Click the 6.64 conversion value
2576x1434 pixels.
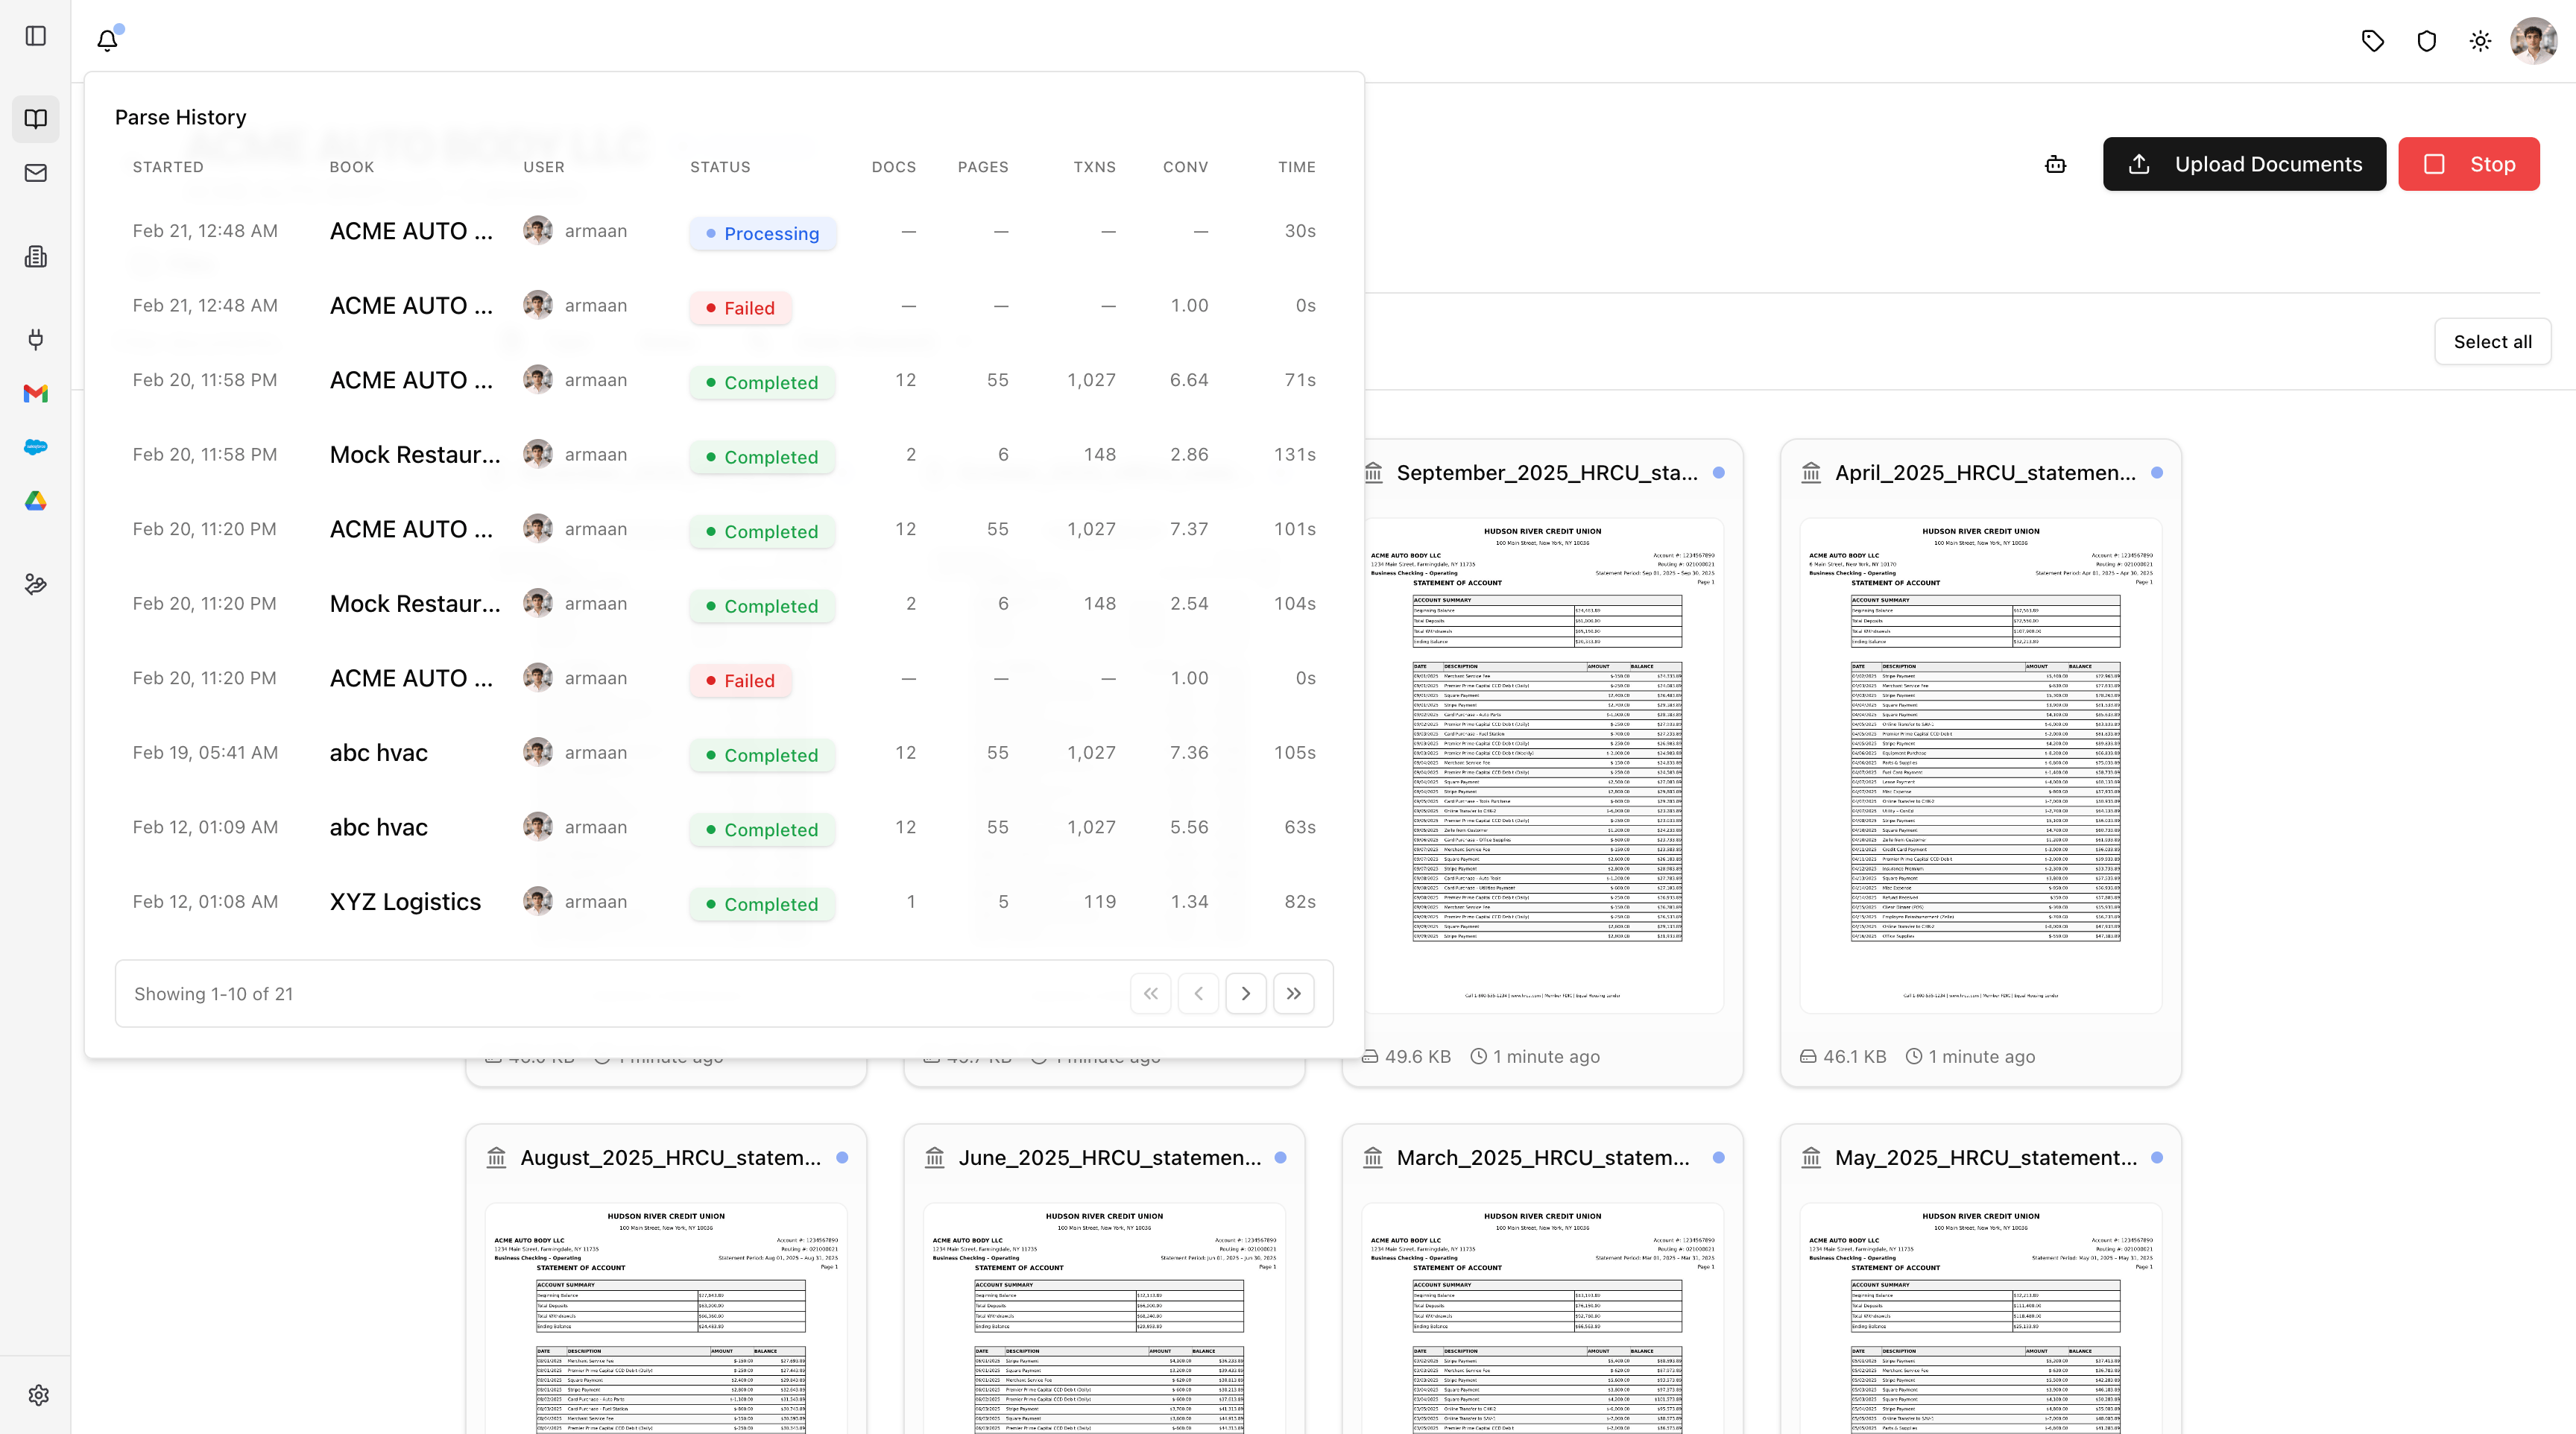tap(1189, 380)
